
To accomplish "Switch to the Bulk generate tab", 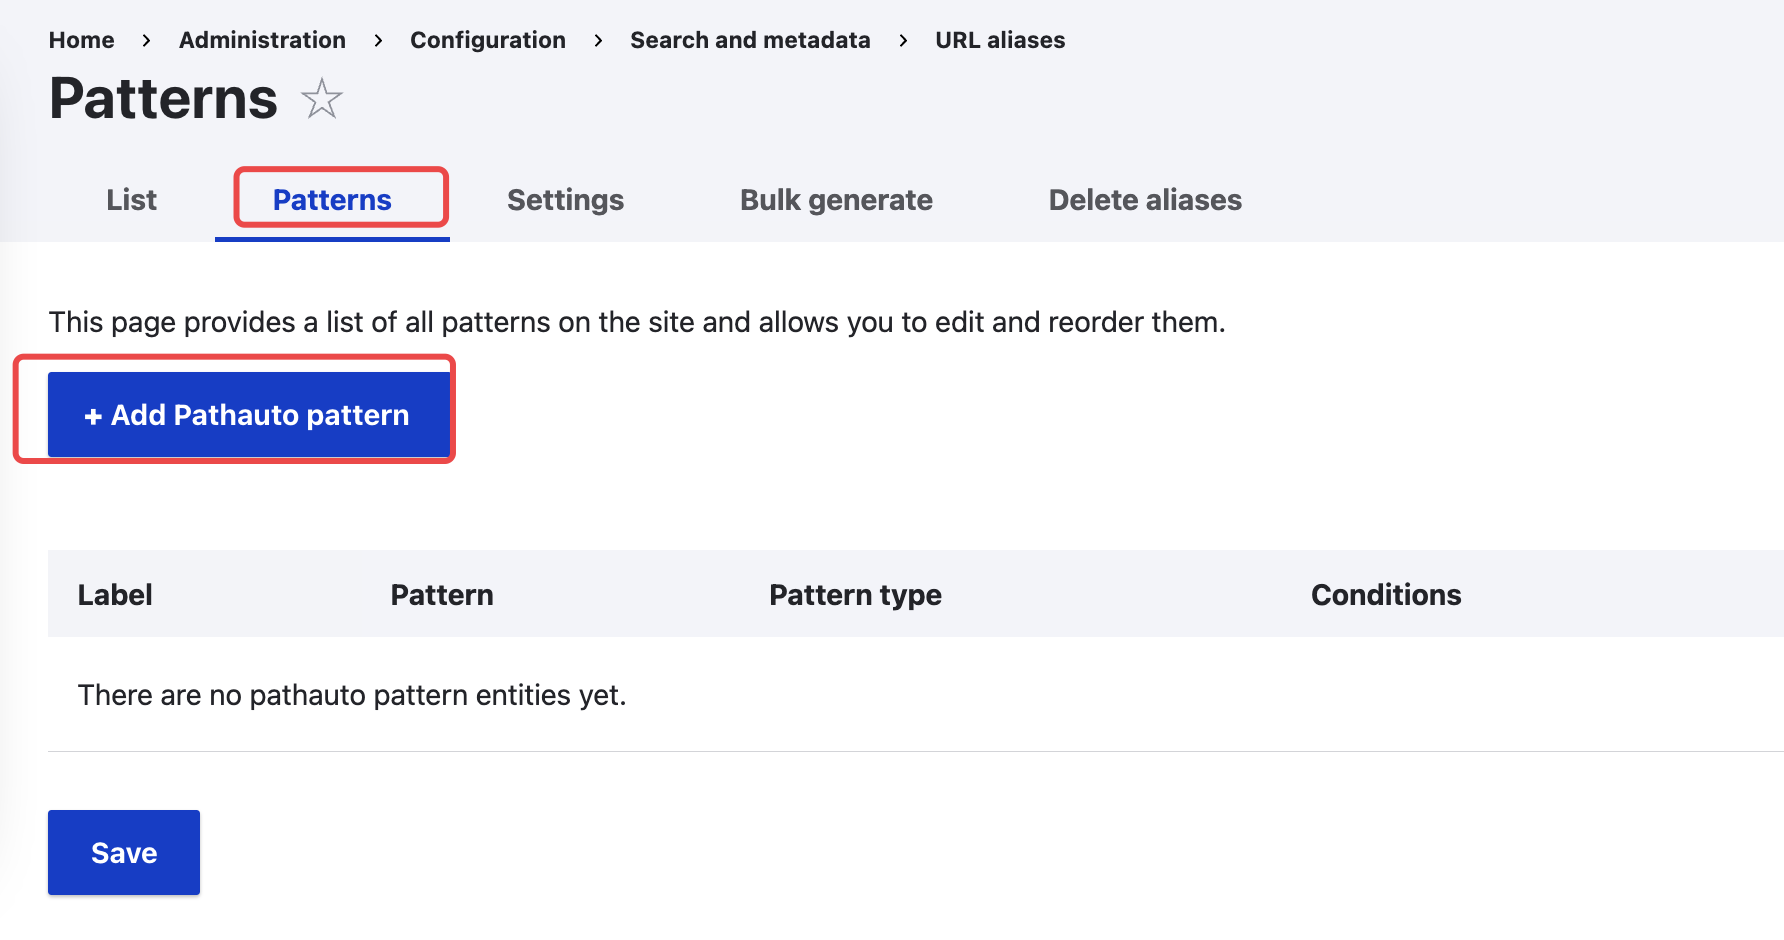I will (x=836, y=200).
